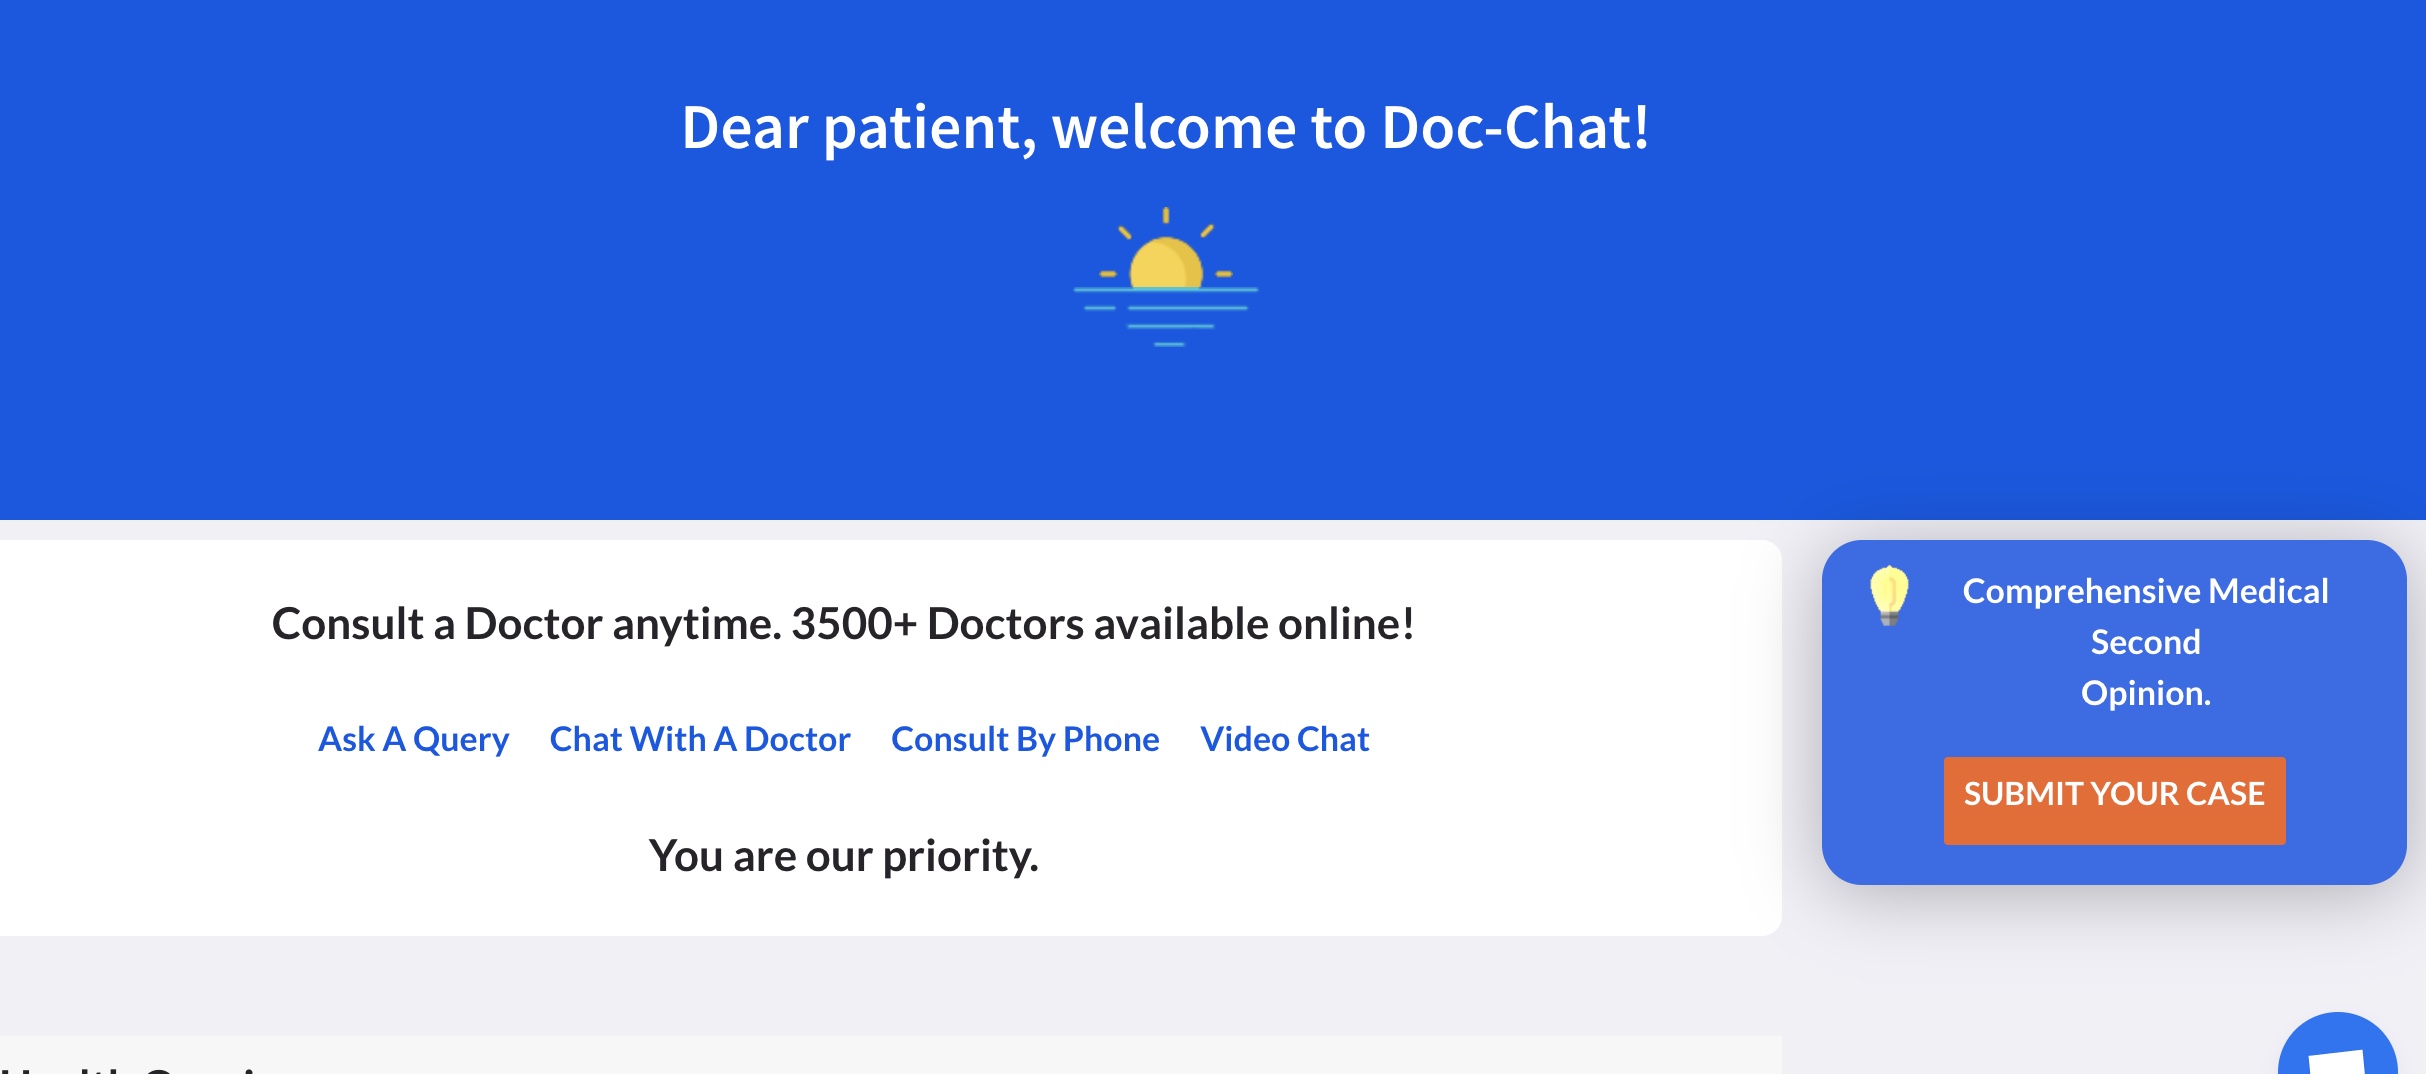Click the word Second in blue card
Viewport: 2426px width, 1074px height.
coord(2145,642)
